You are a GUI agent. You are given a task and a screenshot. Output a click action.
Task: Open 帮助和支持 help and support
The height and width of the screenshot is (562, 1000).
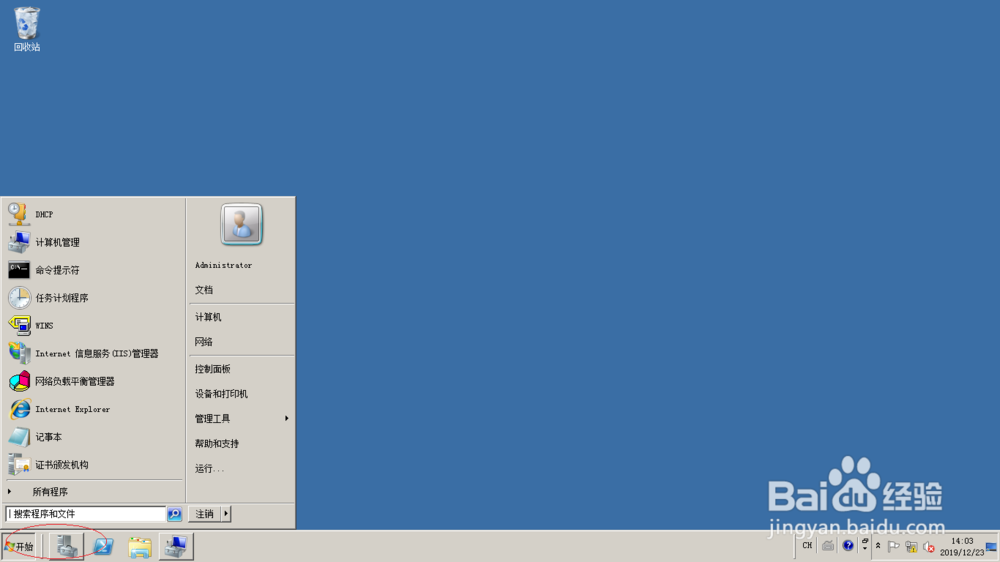point(241,443)
